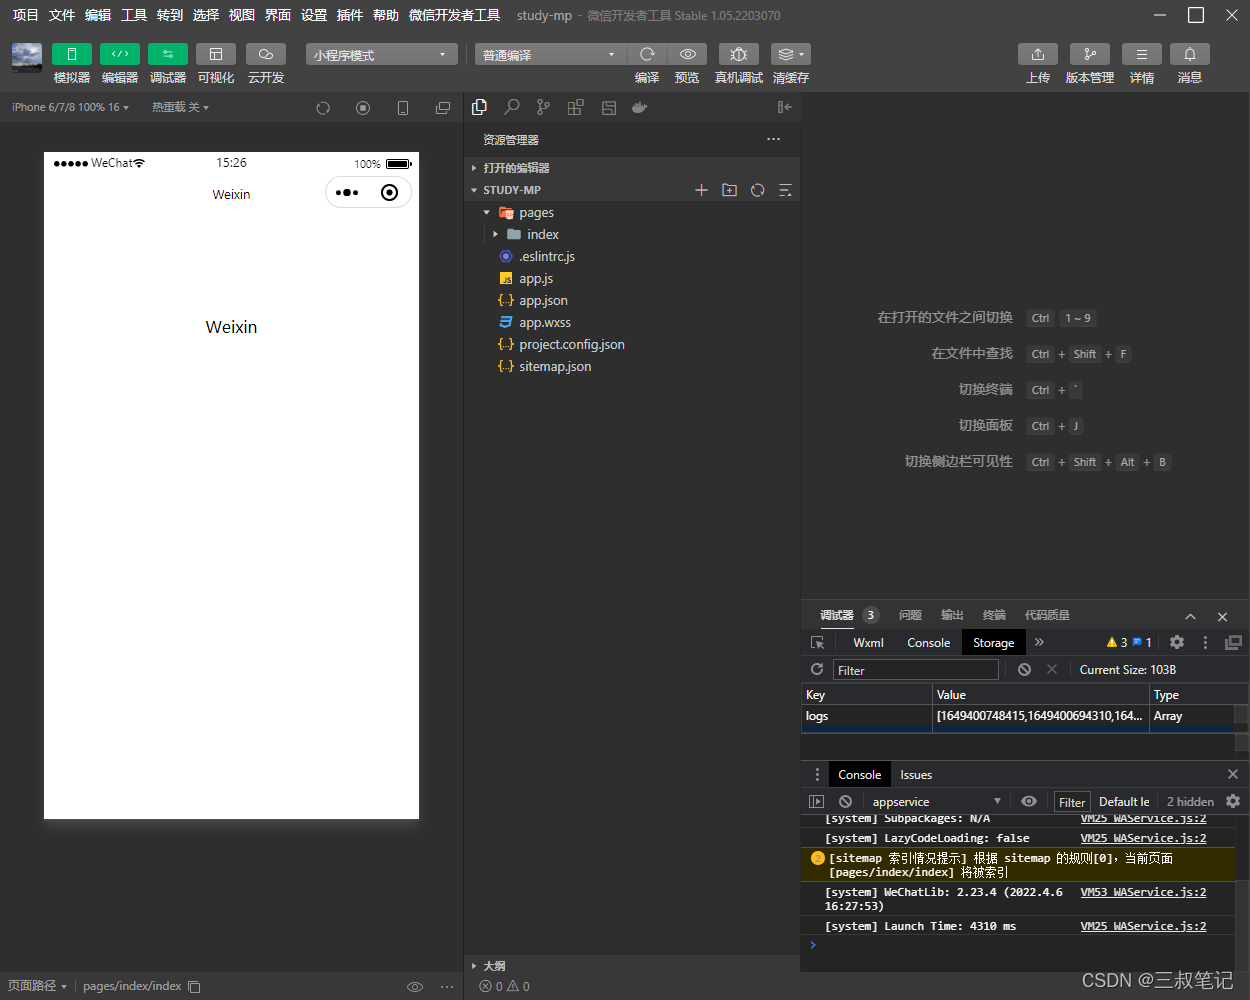Open the docker whale icon
Viewport: 1250px width, 1000px height.
tap(640, 107)
